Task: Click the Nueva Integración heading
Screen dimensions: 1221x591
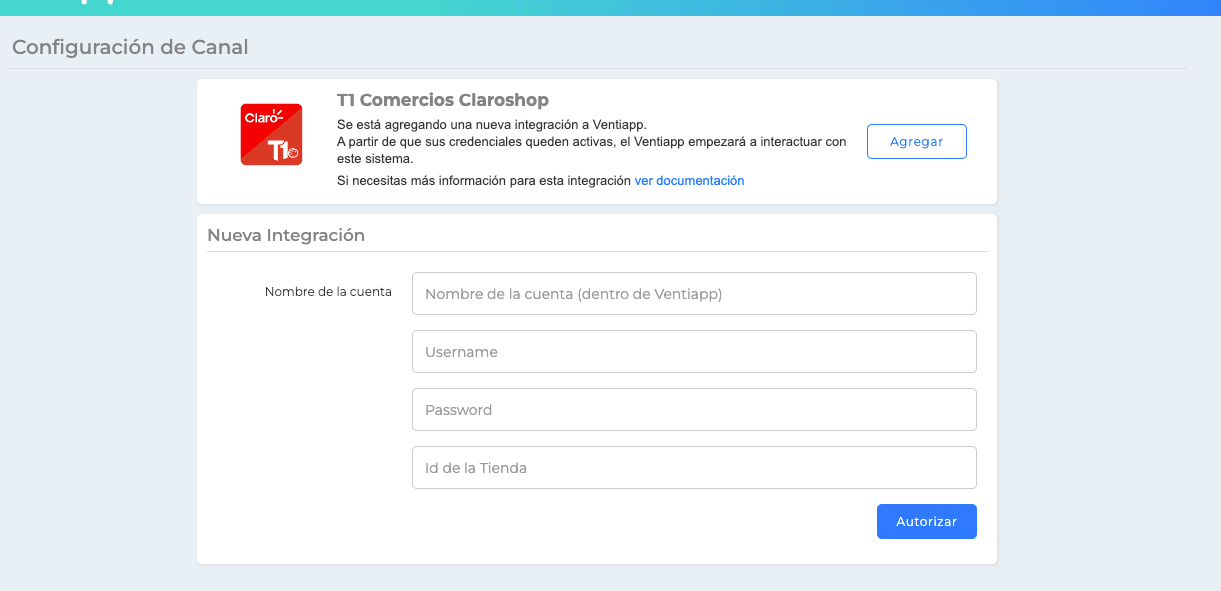Action: coord(286,236)
